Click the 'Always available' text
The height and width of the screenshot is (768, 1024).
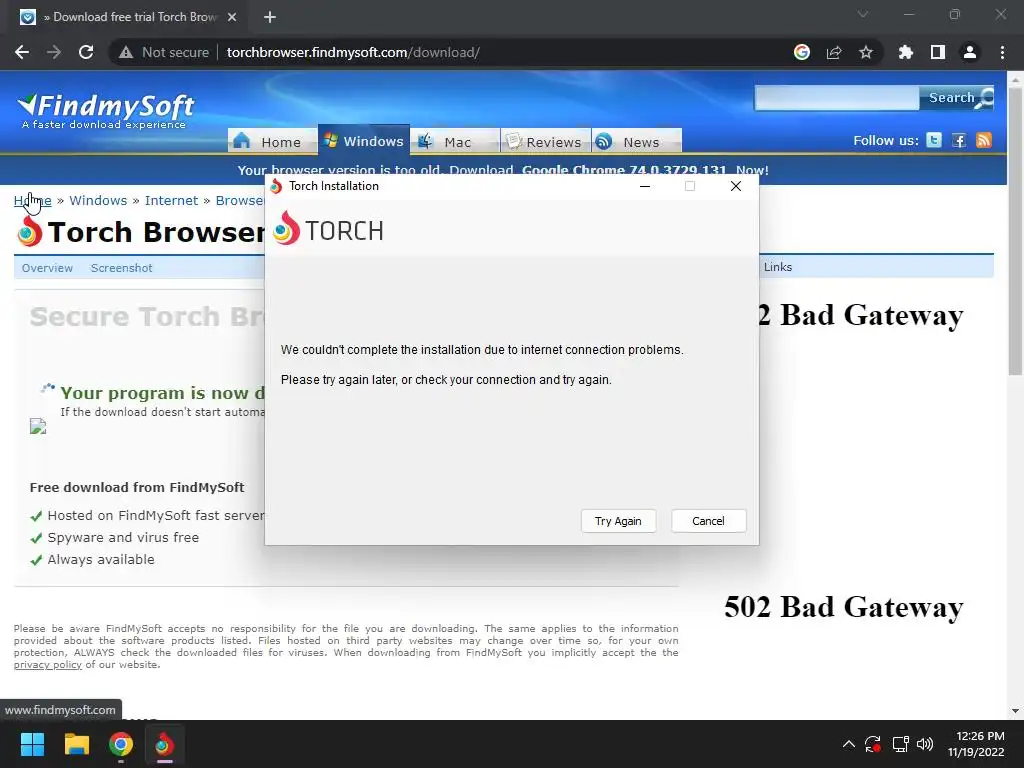pos(101,560)
